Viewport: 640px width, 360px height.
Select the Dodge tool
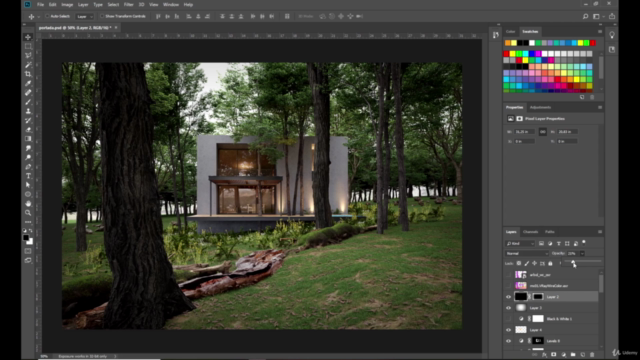click(x=28, y=157)
